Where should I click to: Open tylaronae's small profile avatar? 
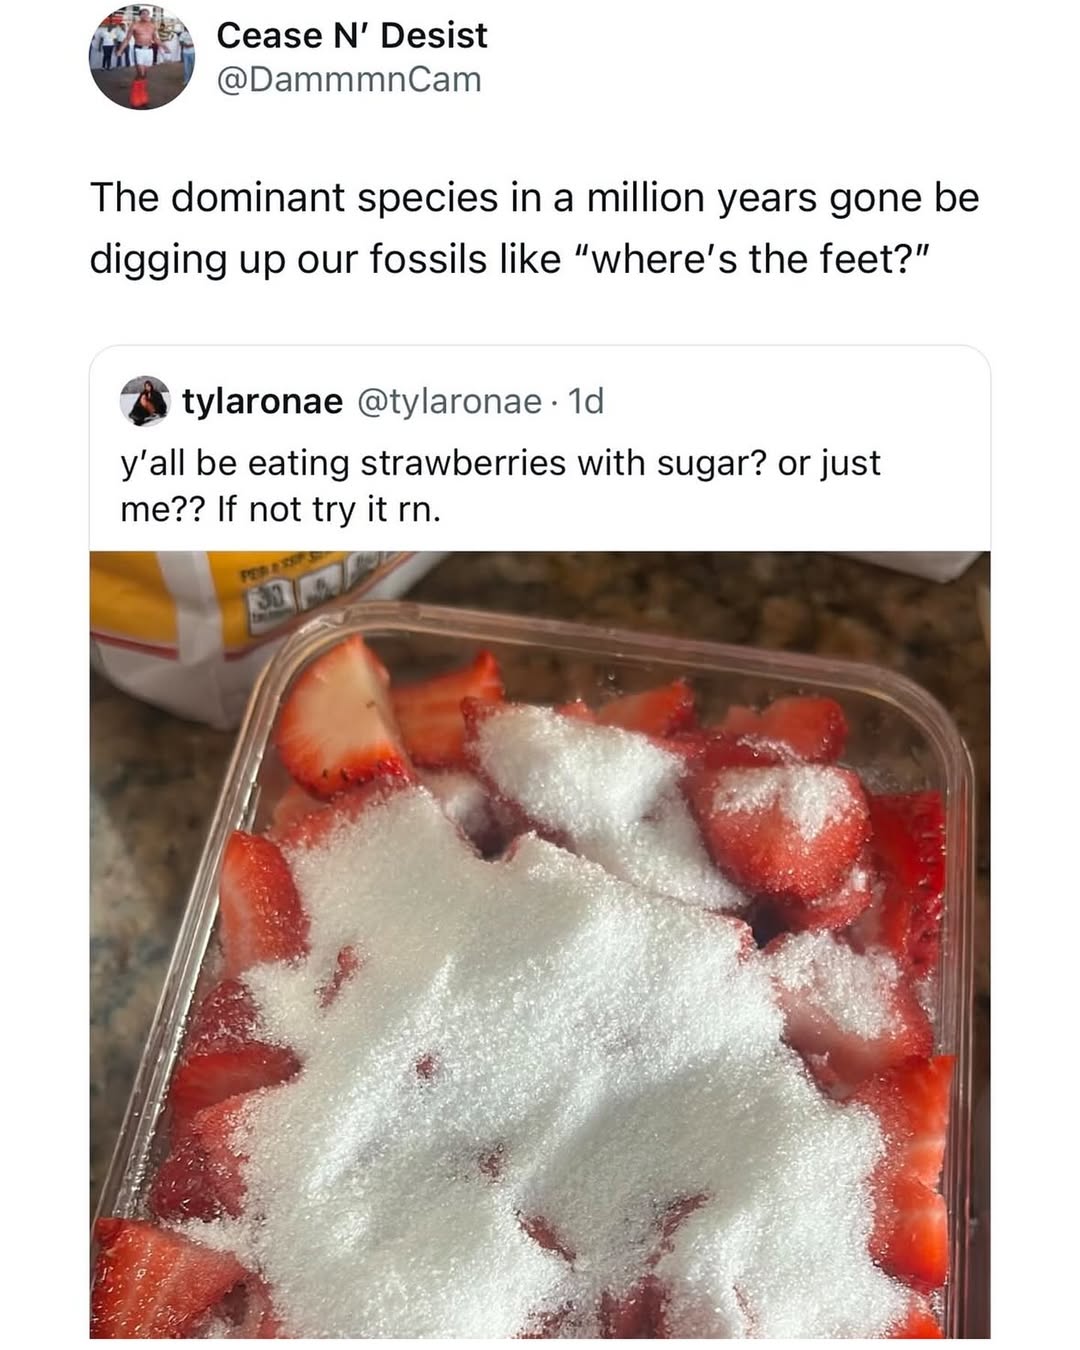[145, 402]
